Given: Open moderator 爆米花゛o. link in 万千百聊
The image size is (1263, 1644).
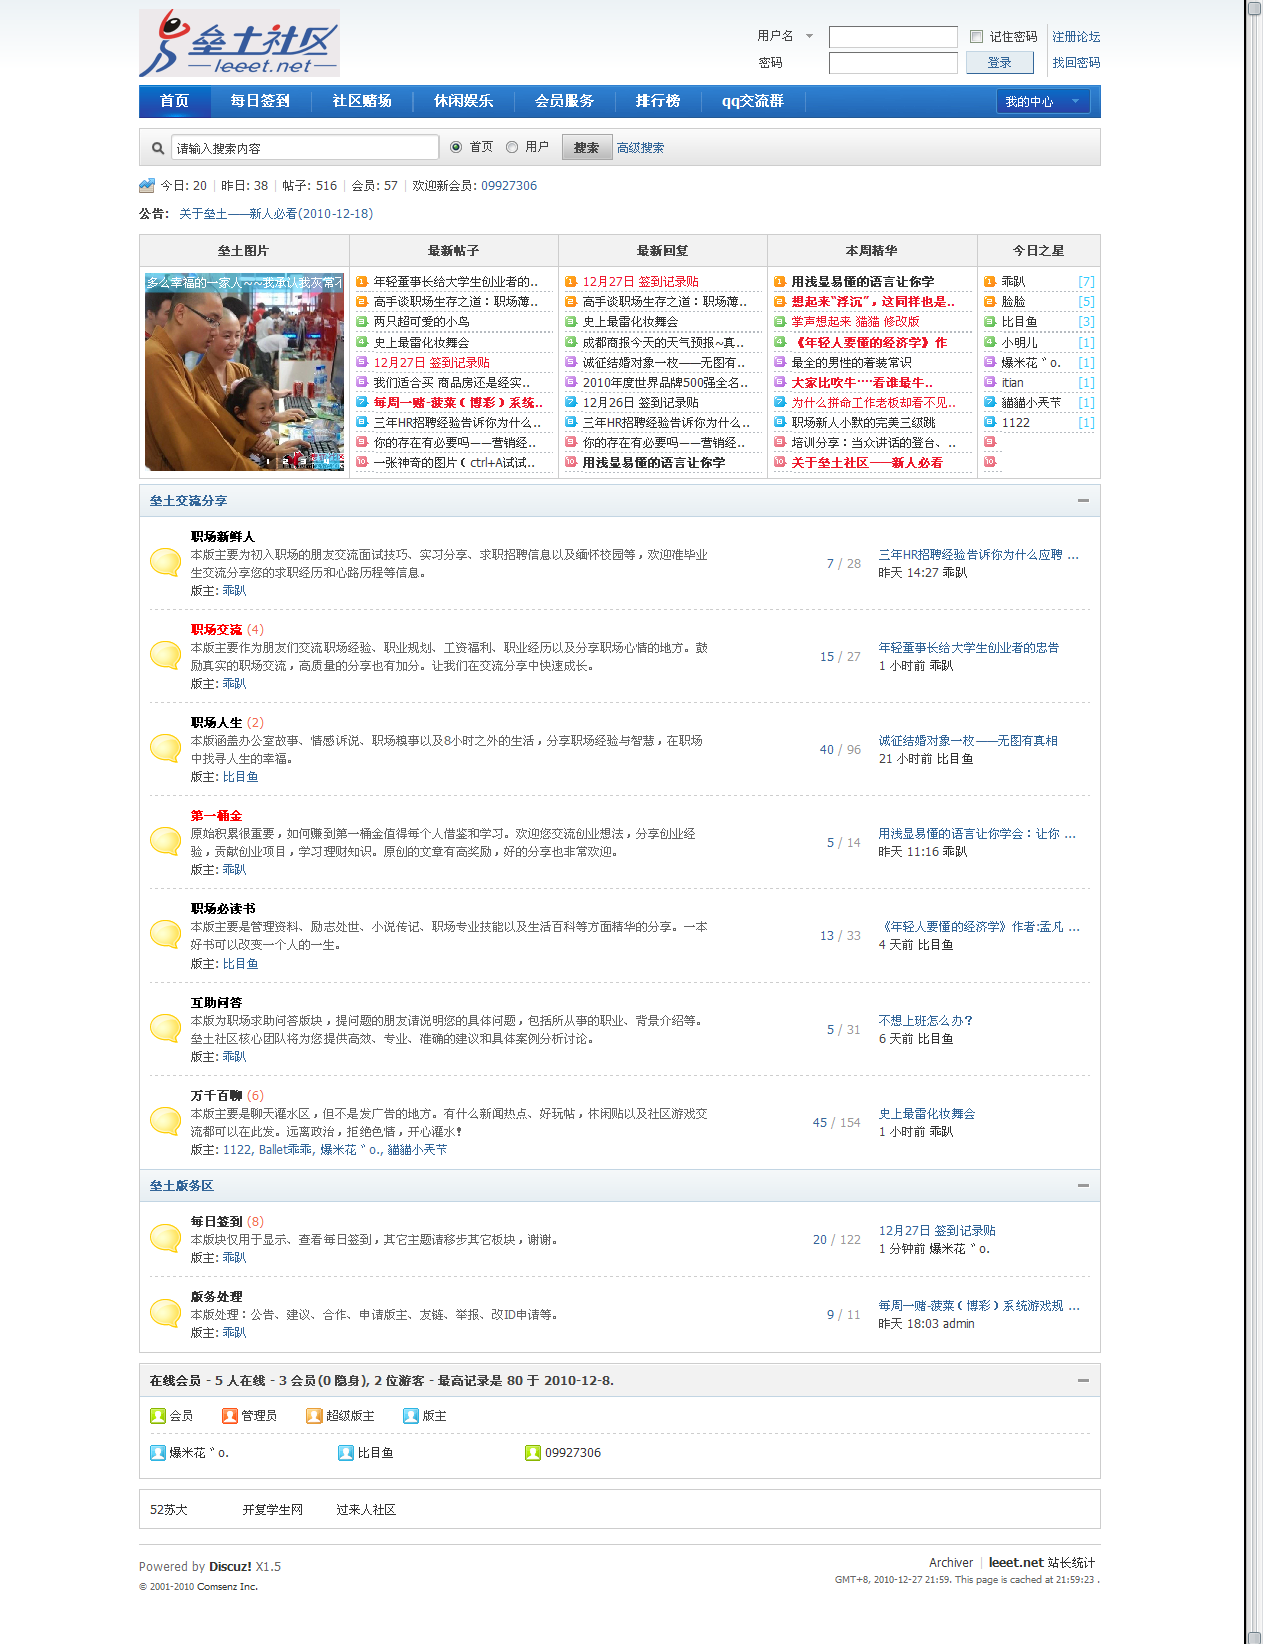Looking at the screenshot, I should pyautogui.click(x=351, y=1150).
